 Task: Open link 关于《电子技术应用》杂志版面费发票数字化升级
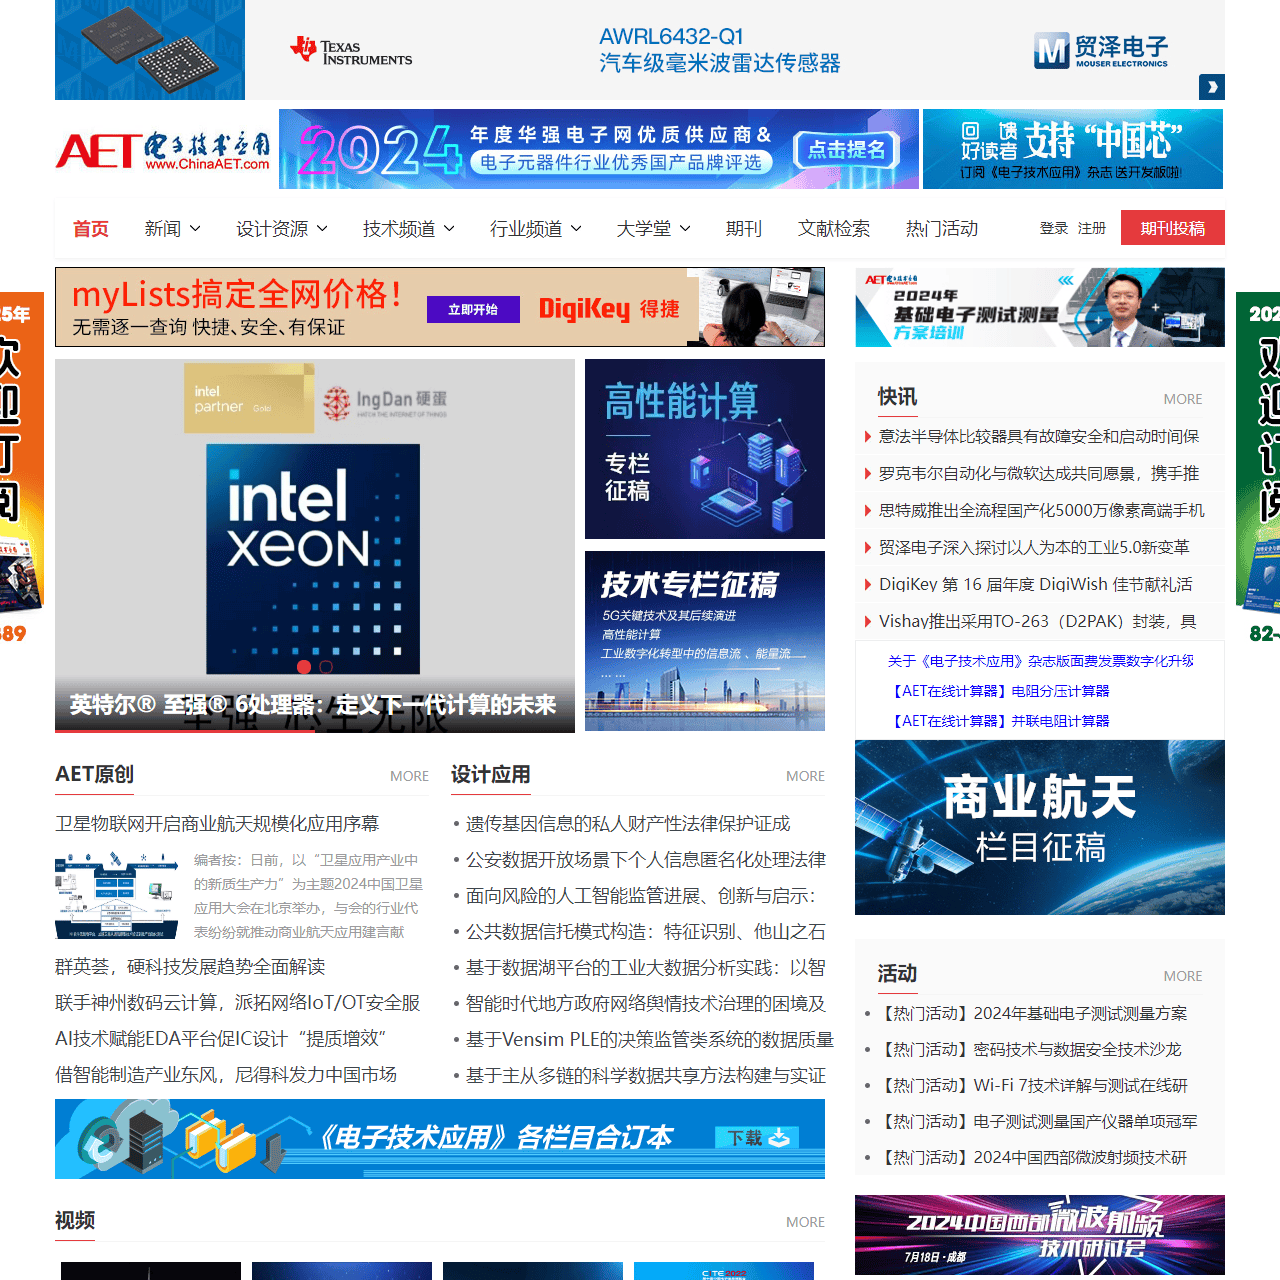[x=1040, y=661]
